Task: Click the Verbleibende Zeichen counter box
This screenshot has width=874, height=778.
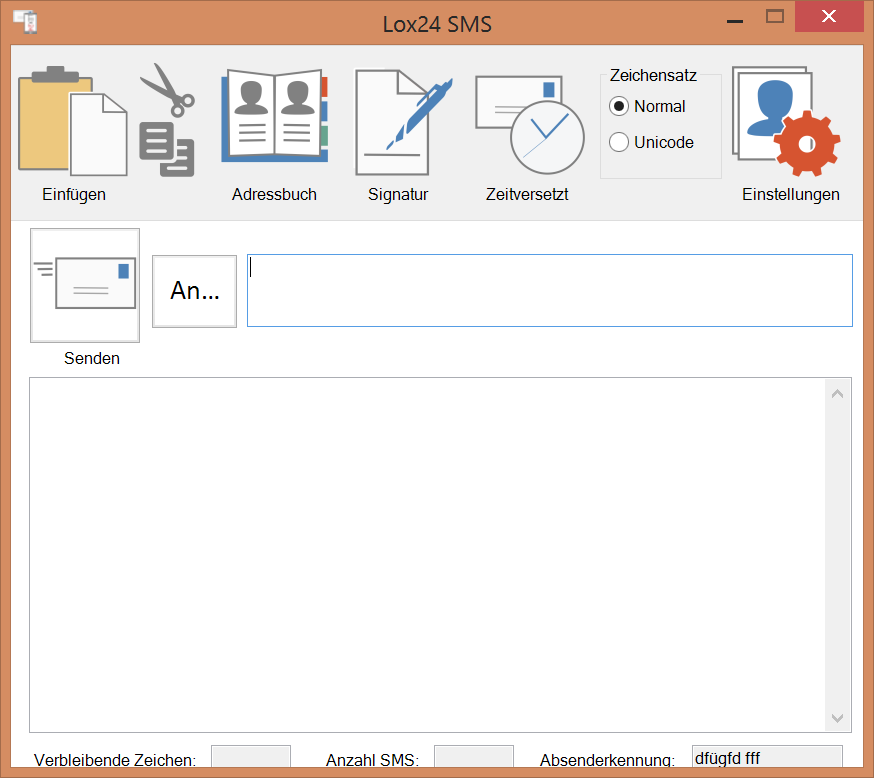Action: pos(251,757)
